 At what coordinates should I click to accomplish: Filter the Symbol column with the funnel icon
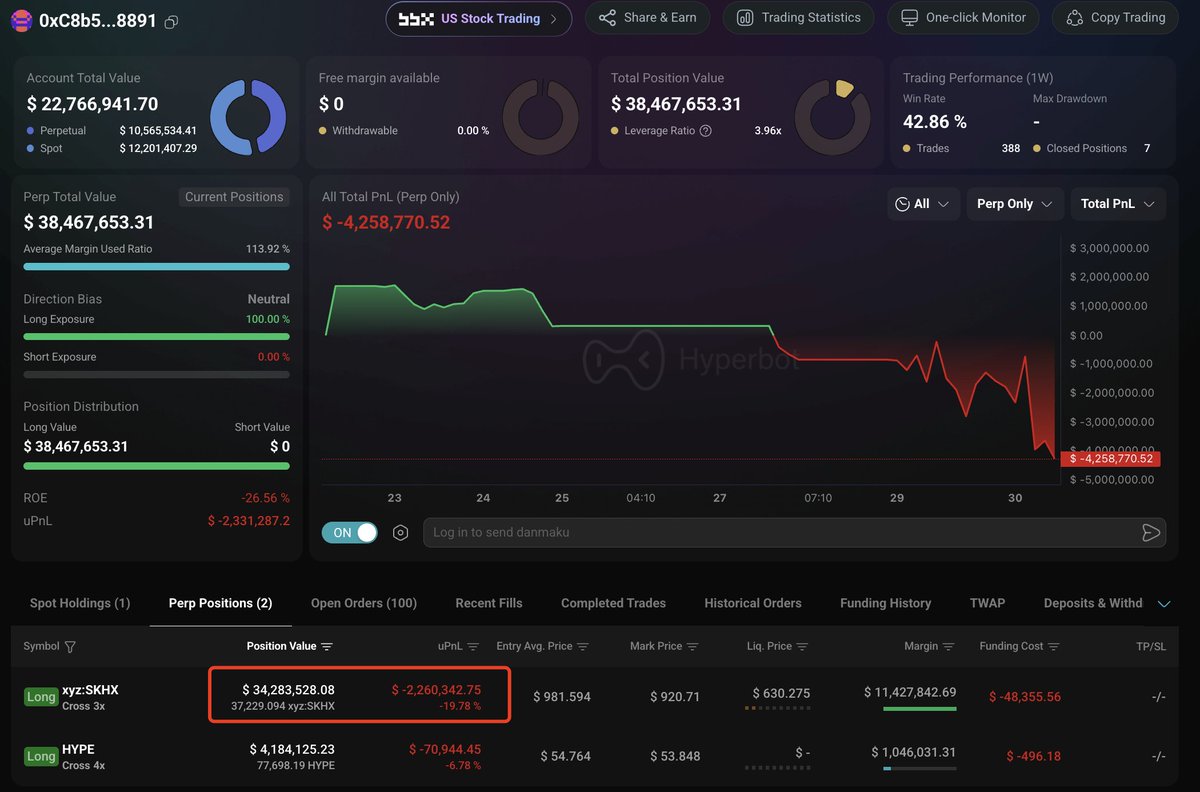click(x=70, y=647)
